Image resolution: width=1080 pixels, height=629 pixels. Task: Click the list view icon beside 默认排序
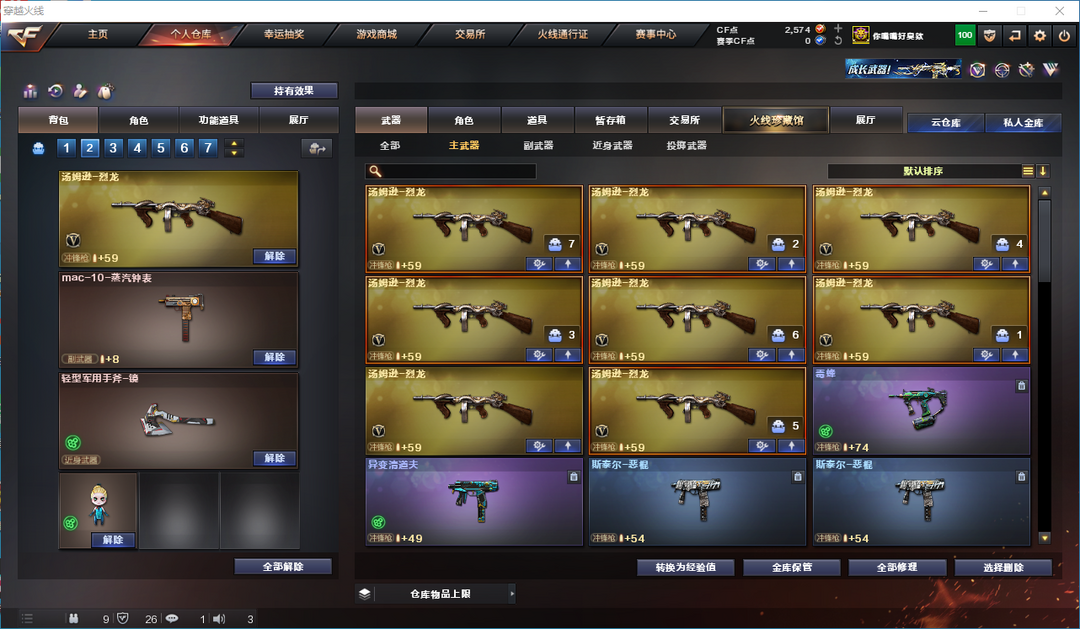1028,171
